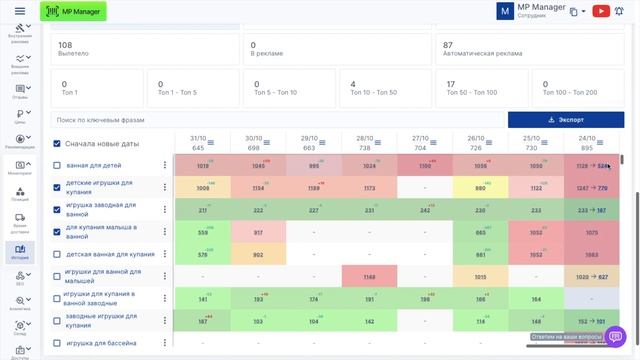Open the hamburger menu
640x360 pixels.
coord(20,11)
